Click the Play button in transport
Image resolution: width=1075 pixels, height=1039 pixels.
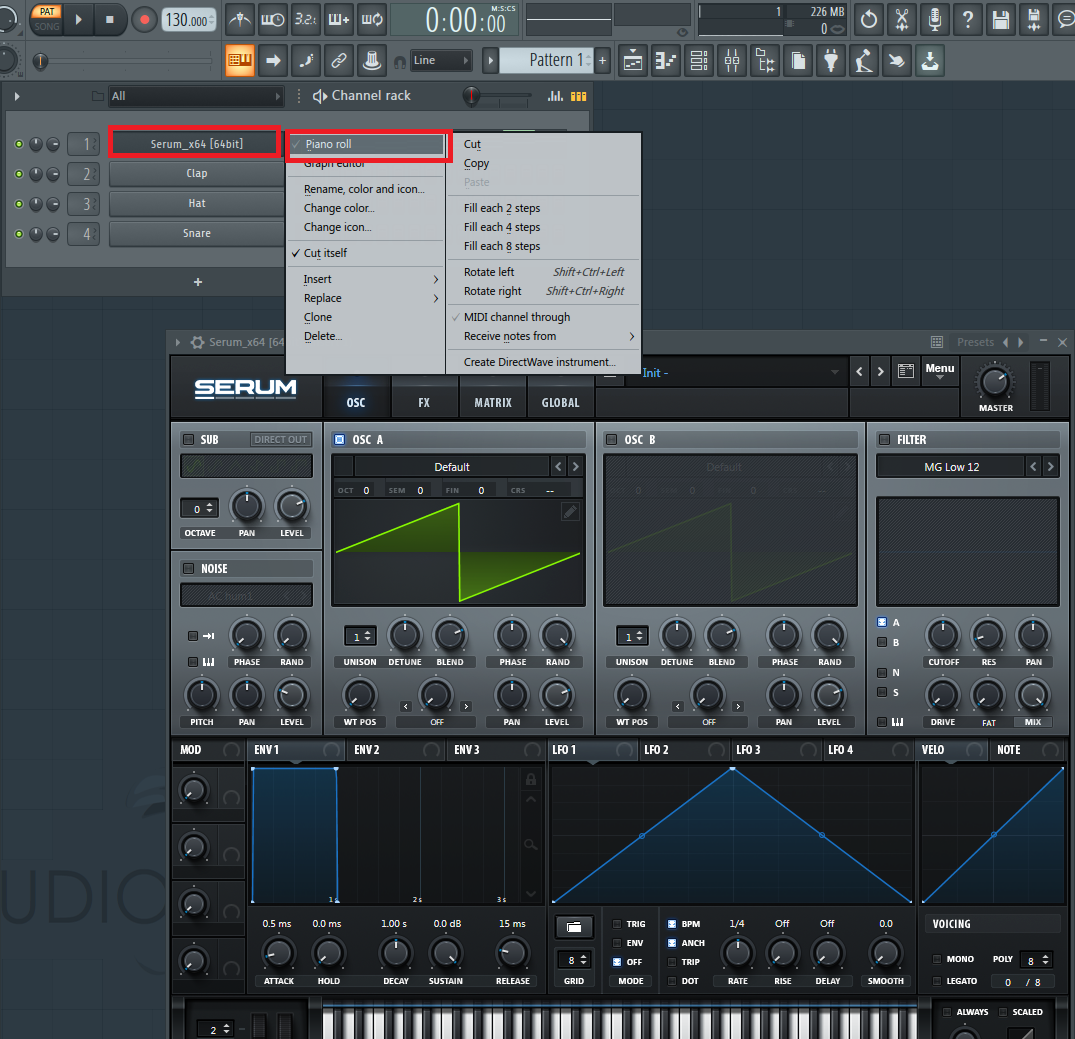click(x=78, y=19)
